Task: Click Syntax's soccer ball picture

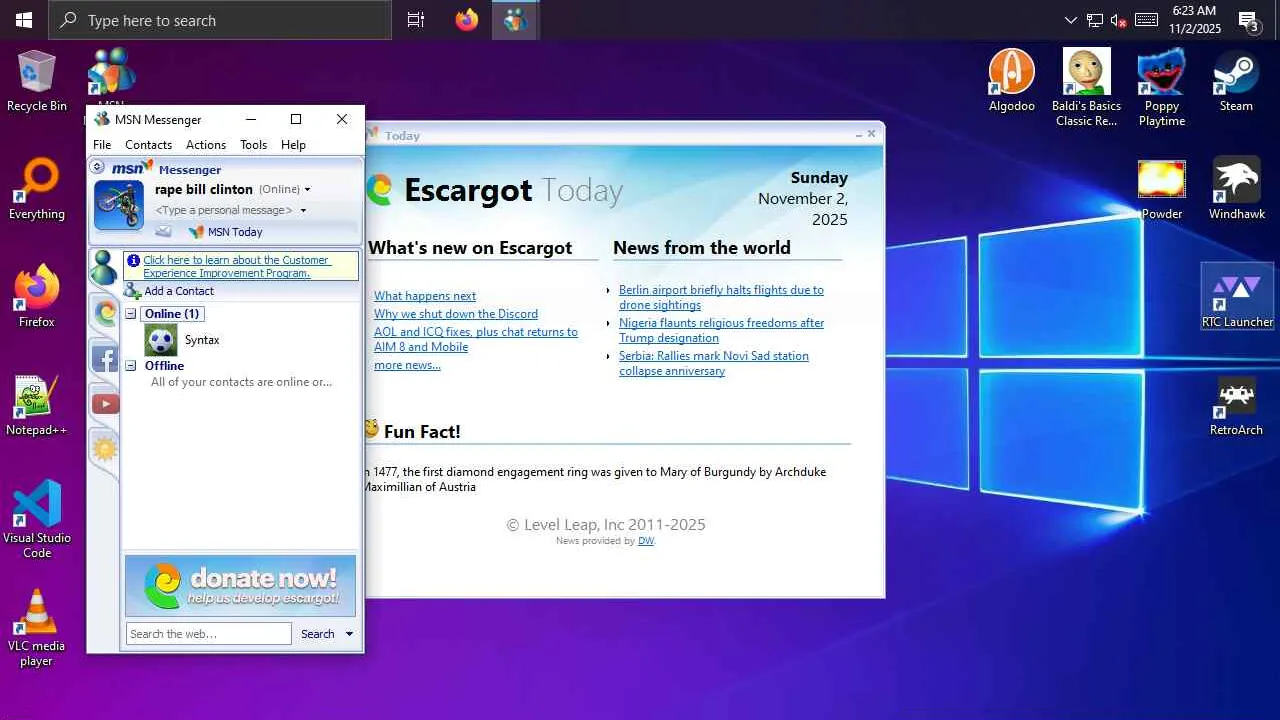Action: pos(161,340)
